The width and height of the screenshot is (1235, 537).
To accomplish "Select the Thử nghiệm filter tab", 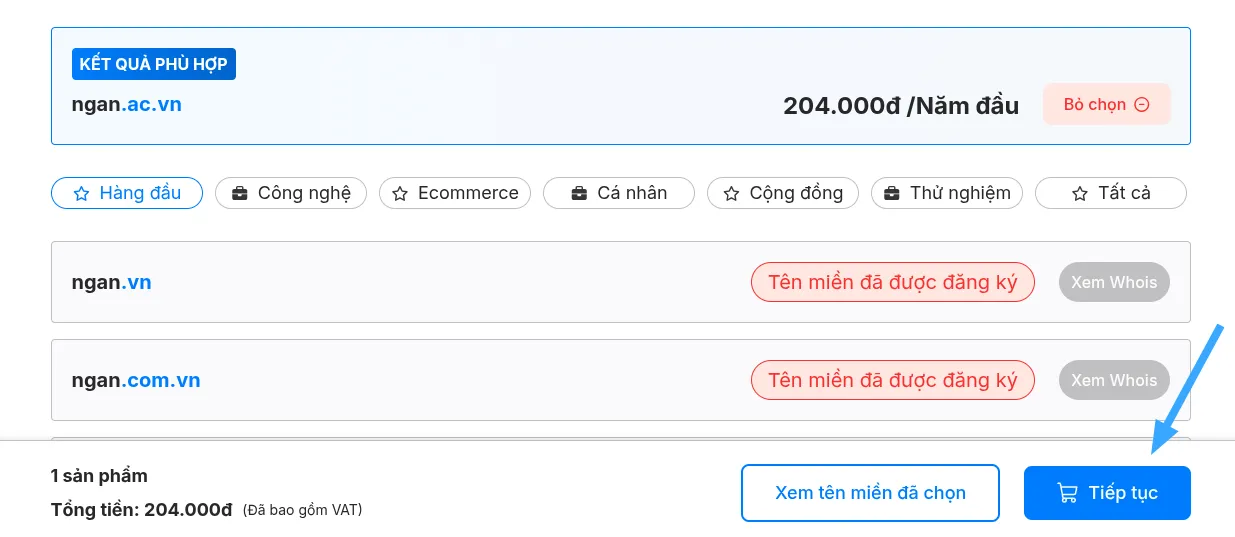I will click(x=947, y=193).
